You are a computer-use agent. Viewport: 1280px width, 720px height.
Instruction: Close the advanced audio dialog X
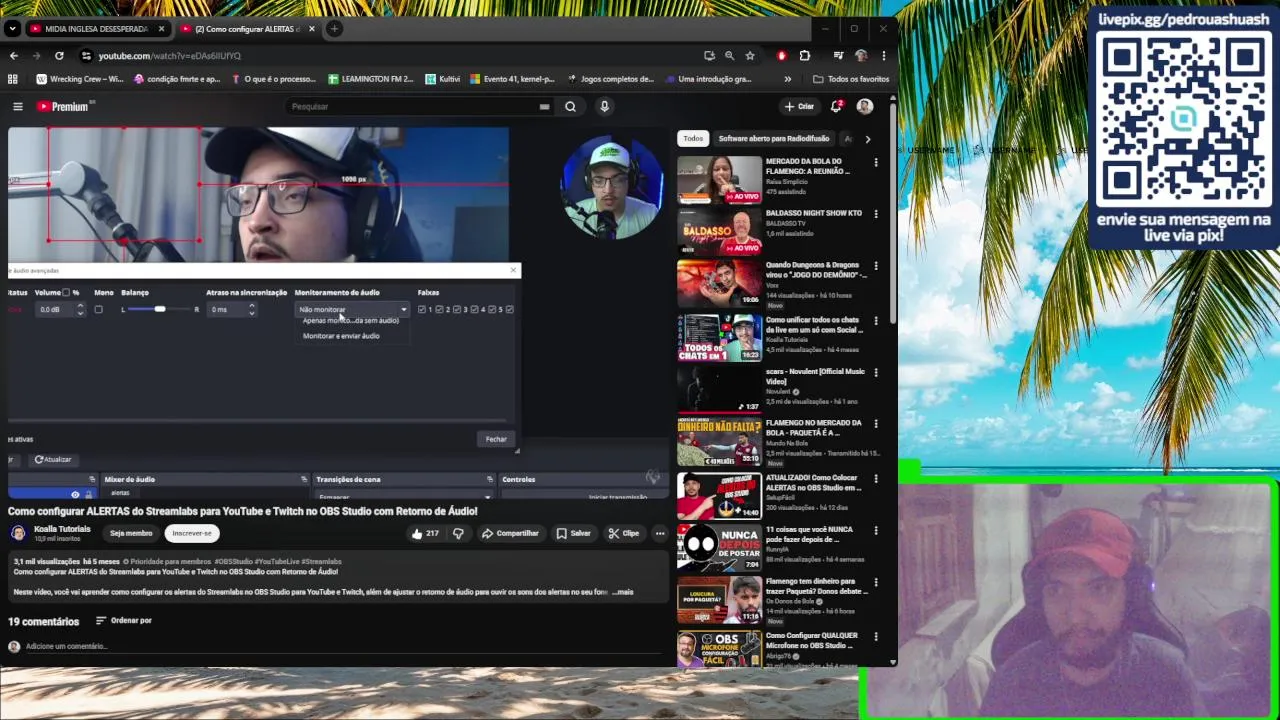(514, 270)
